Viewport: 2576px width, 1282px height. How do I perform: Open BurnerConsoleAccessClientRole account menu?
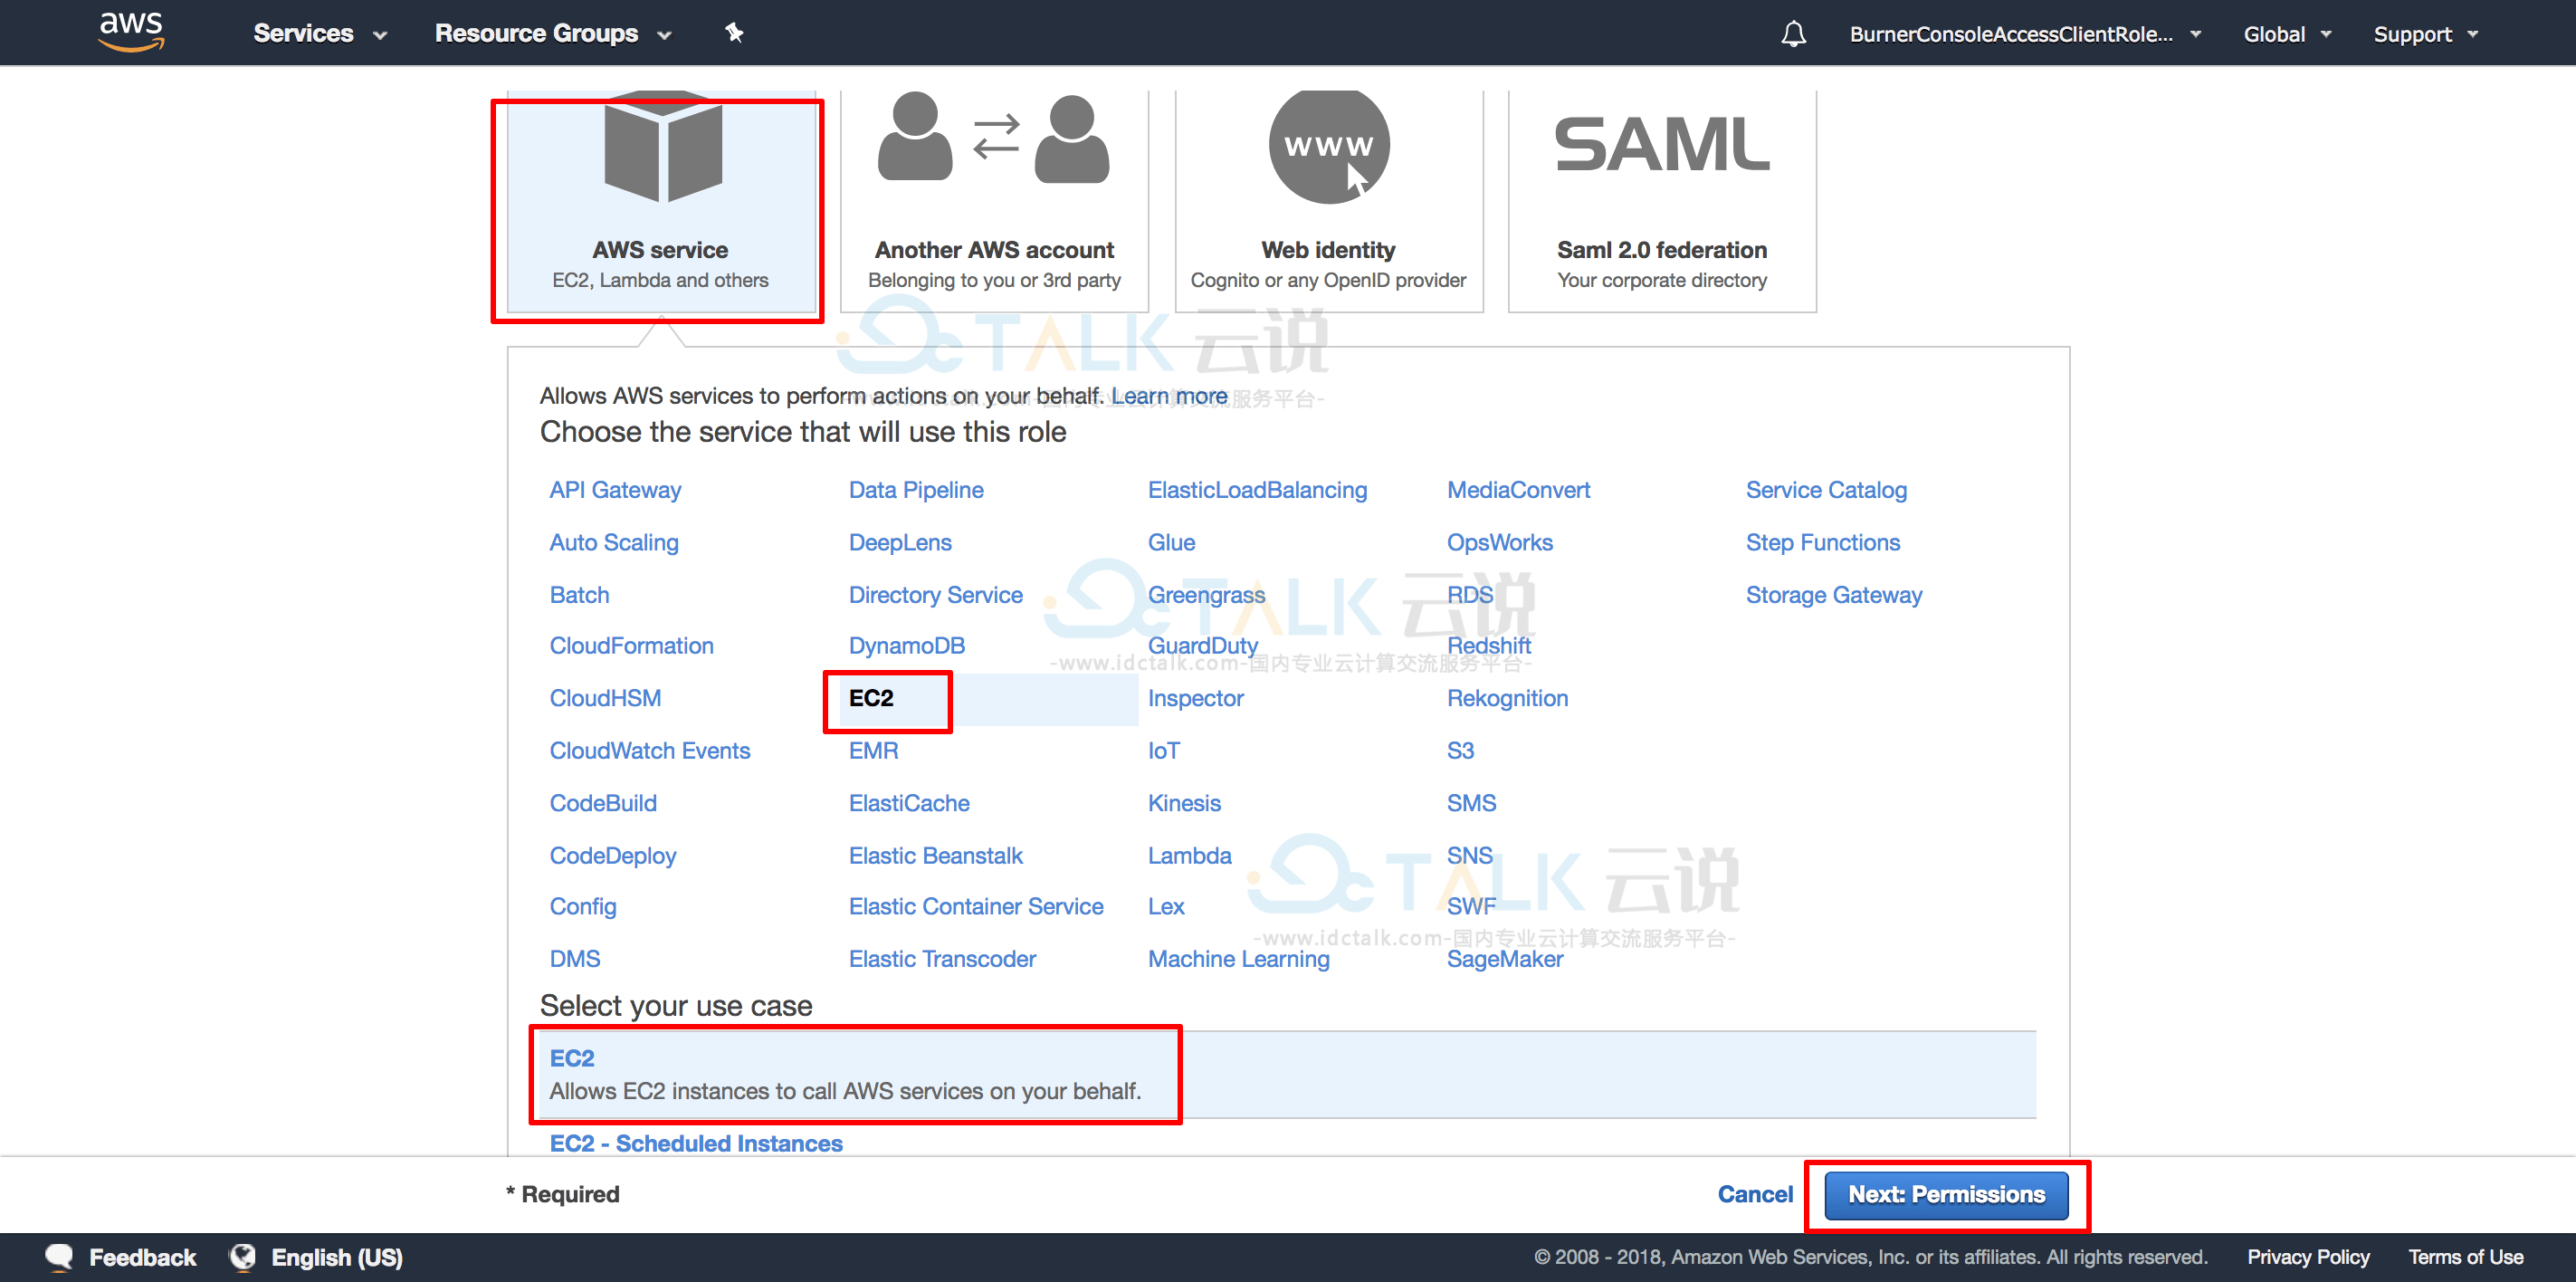point(2025,34)
